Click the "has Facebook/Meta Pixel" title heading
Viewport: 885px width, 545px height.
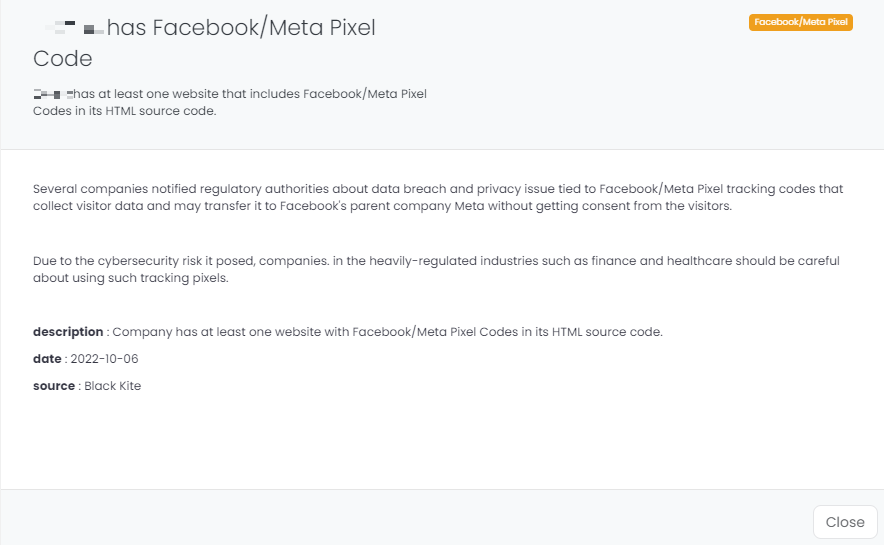(241, 28)
